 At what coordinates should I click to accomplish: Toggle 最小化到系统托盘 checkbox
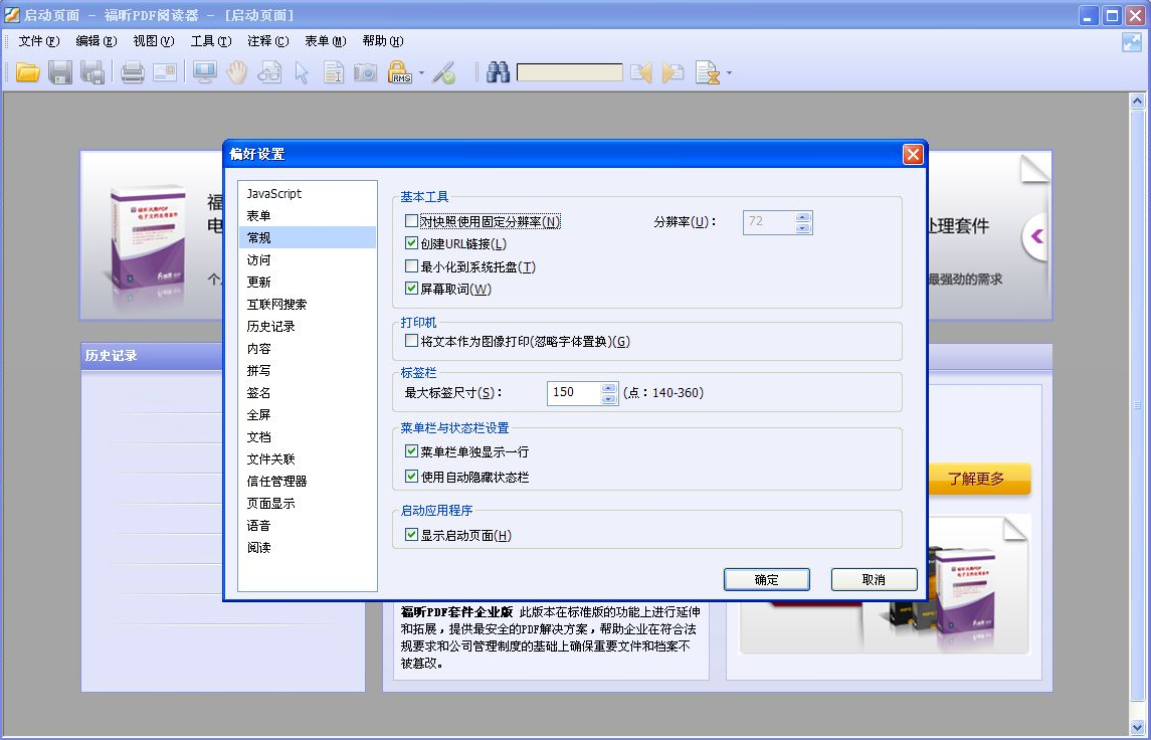click(412, 266)
